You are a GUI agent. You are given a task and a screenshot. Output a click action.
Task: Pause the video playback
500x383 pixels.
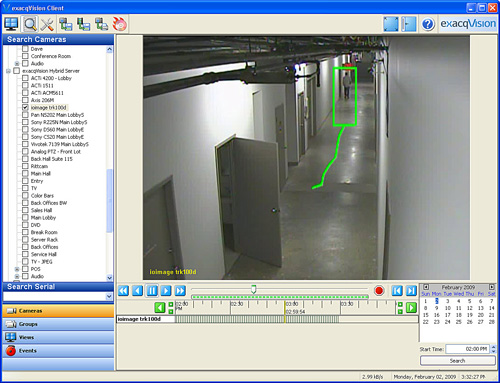point(152,291)
